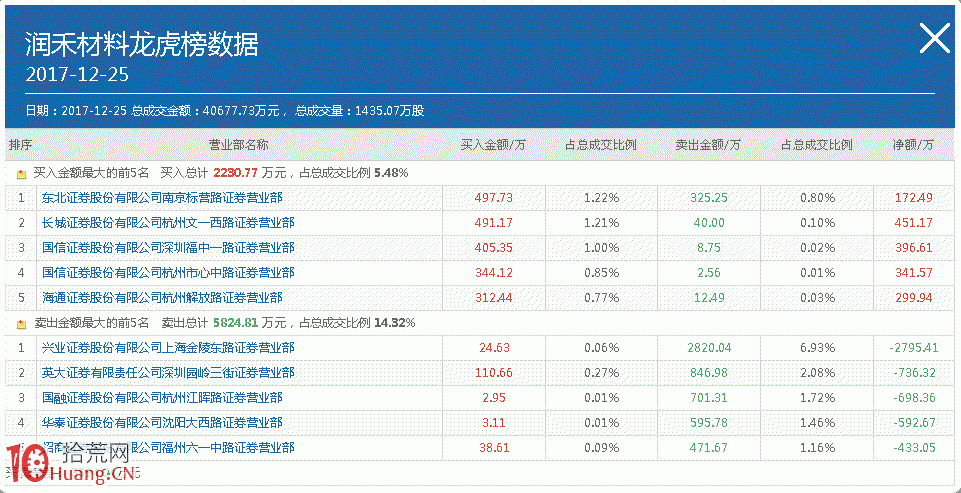Click the 卖出金额/万 column header
This screenshot has width=961, height=493.
pyautogui.click(x=708, y=145)
